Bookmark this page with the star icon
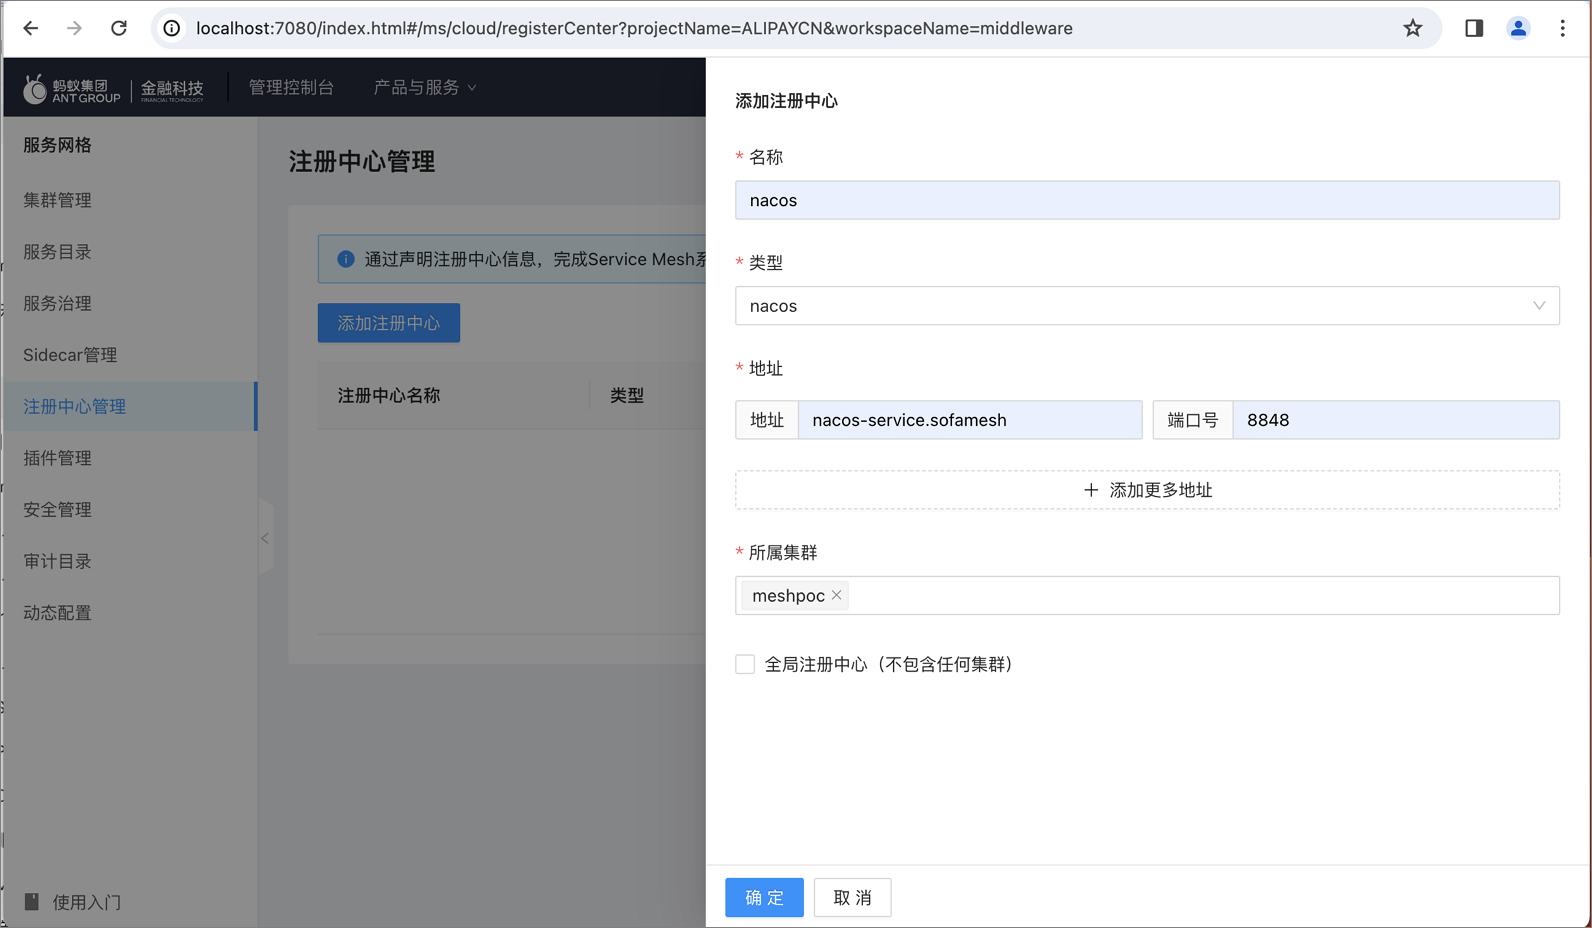 tap(1412, 28)
